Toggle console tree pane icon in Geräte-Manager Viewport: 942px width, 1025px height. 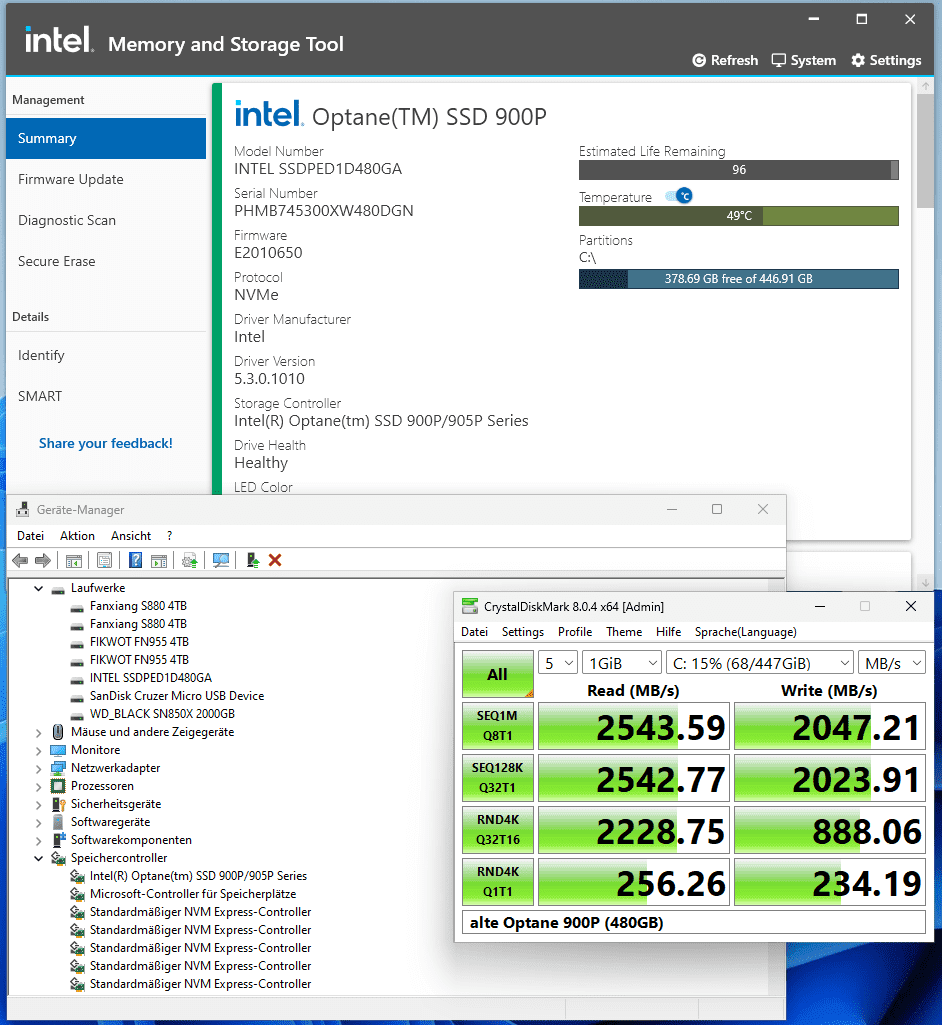pyautogui.click(x=74, y=560)
